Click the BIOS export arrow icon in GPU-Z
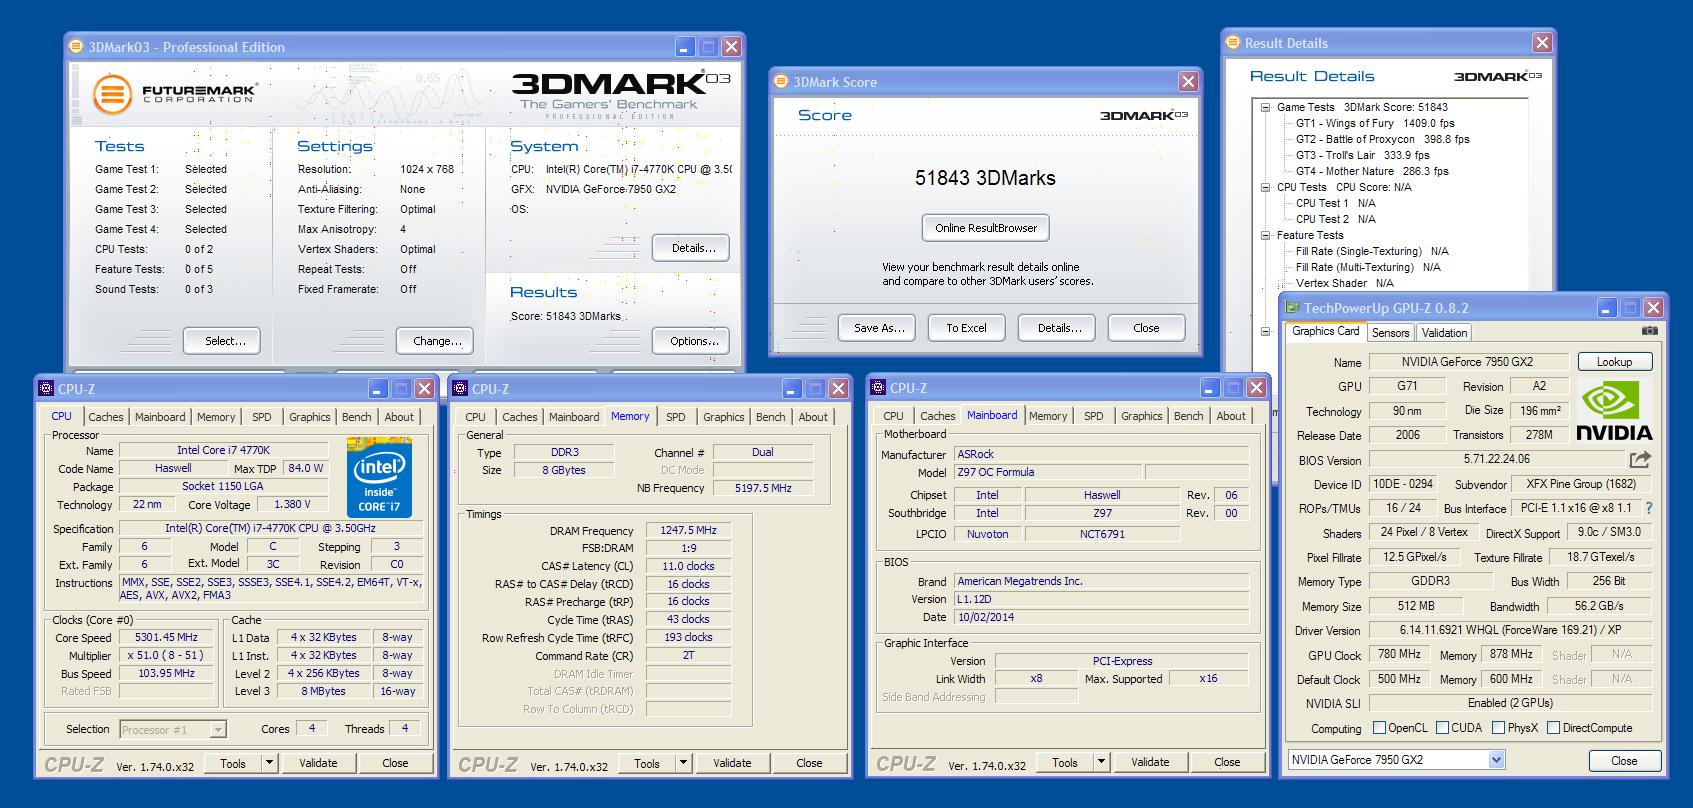Image resolution: width=1693 pixels, height=808 pixels. click(x=1640, y=459)
